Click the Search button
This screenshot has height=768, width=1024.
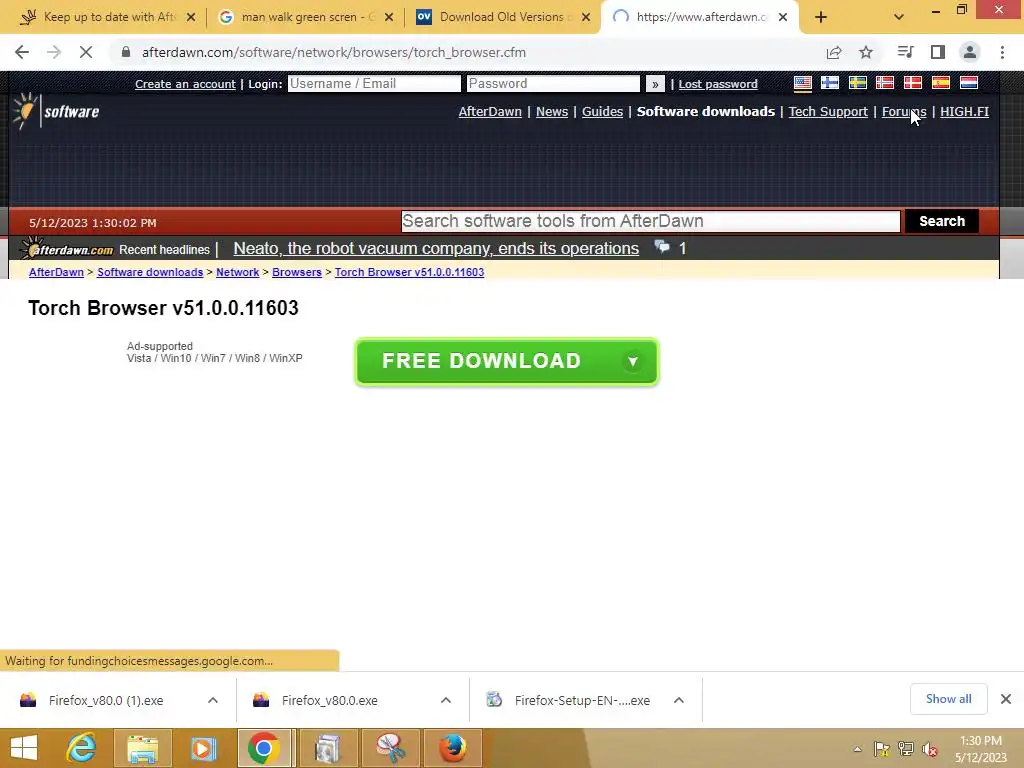(x=942, y=221)
